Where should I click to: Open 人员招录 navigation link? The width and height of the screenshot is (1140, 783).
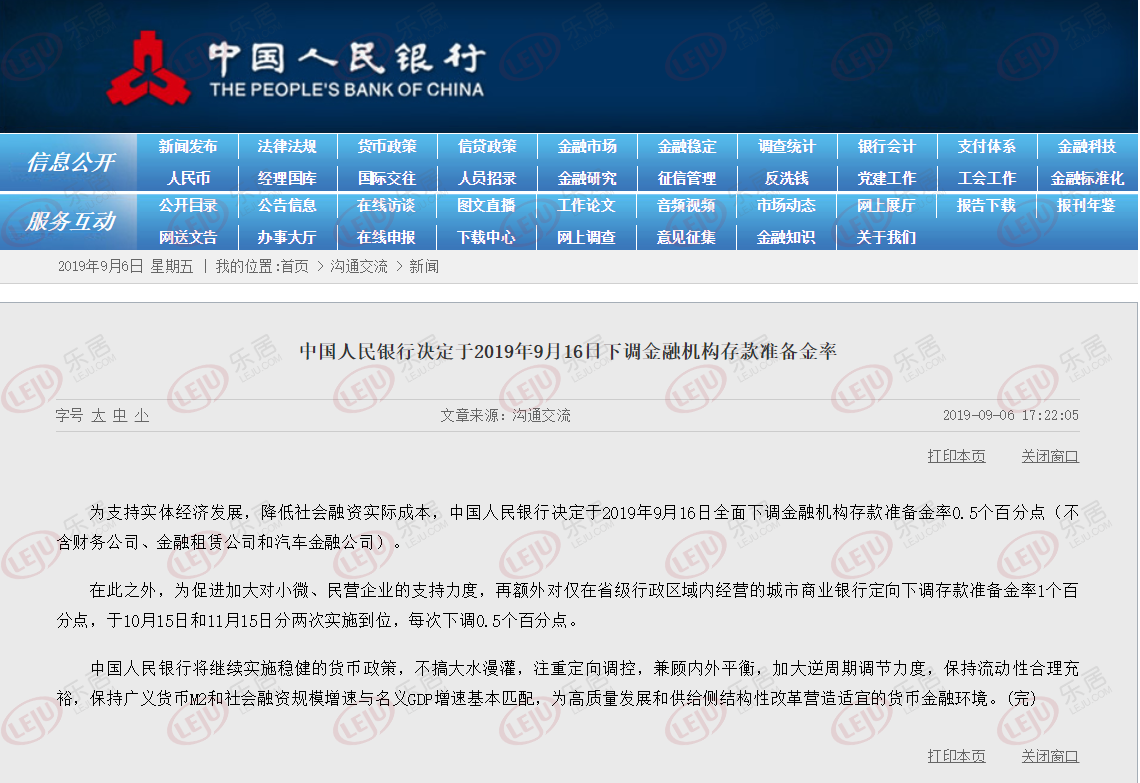coord(487,178)
